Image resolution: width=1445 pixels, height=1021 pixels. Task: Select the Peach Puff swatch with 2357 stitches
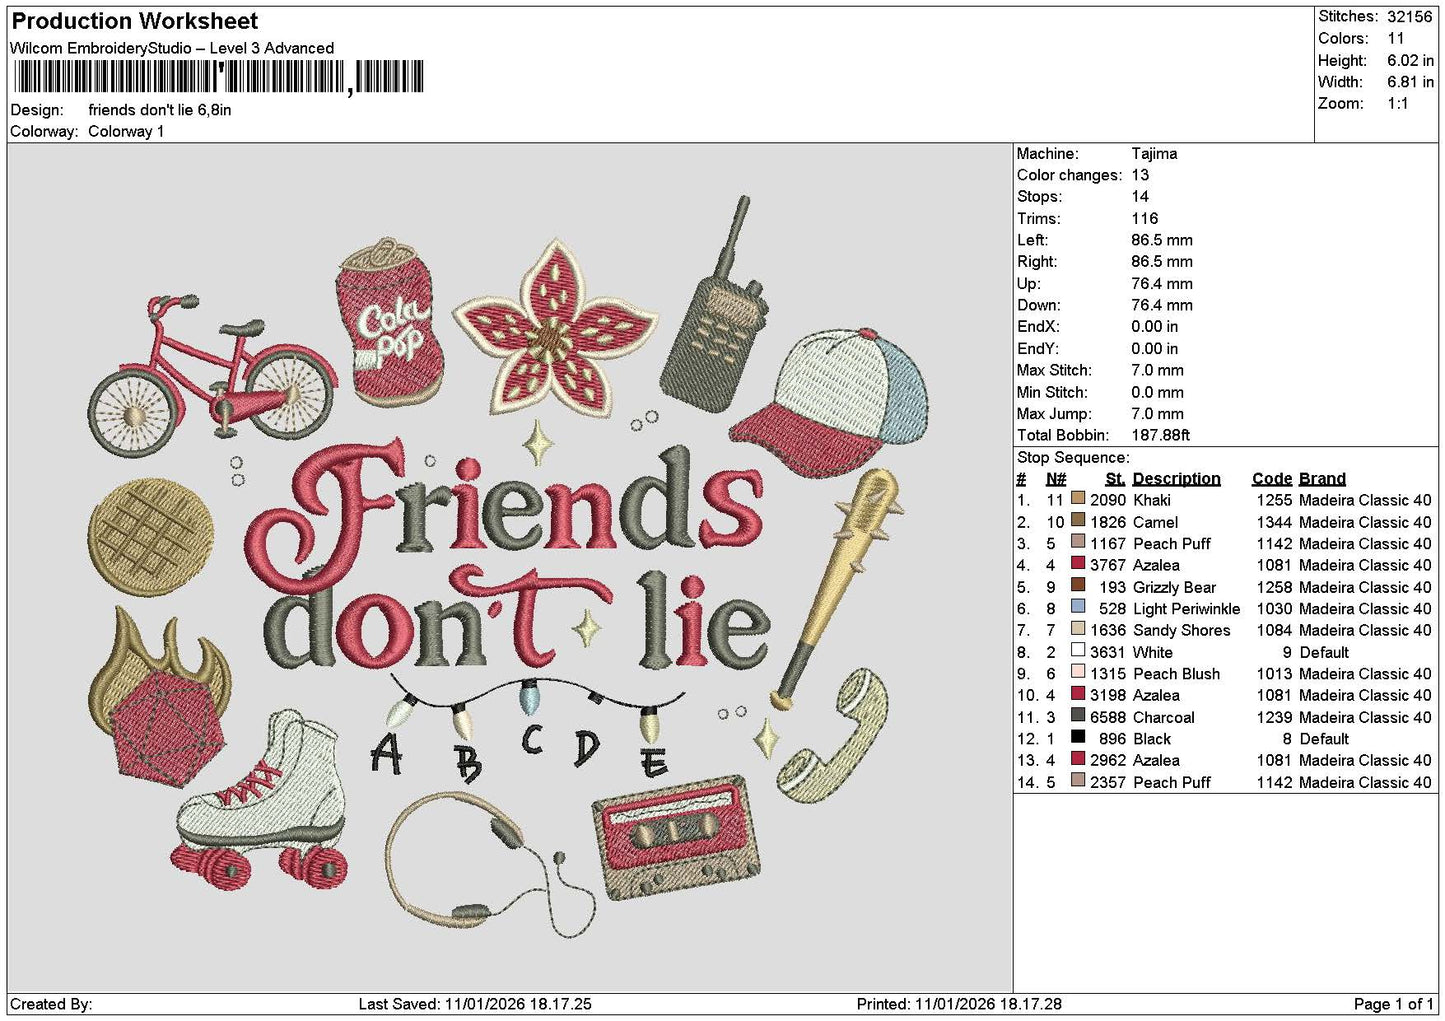pyautogui.click(x=1077, y=781)
